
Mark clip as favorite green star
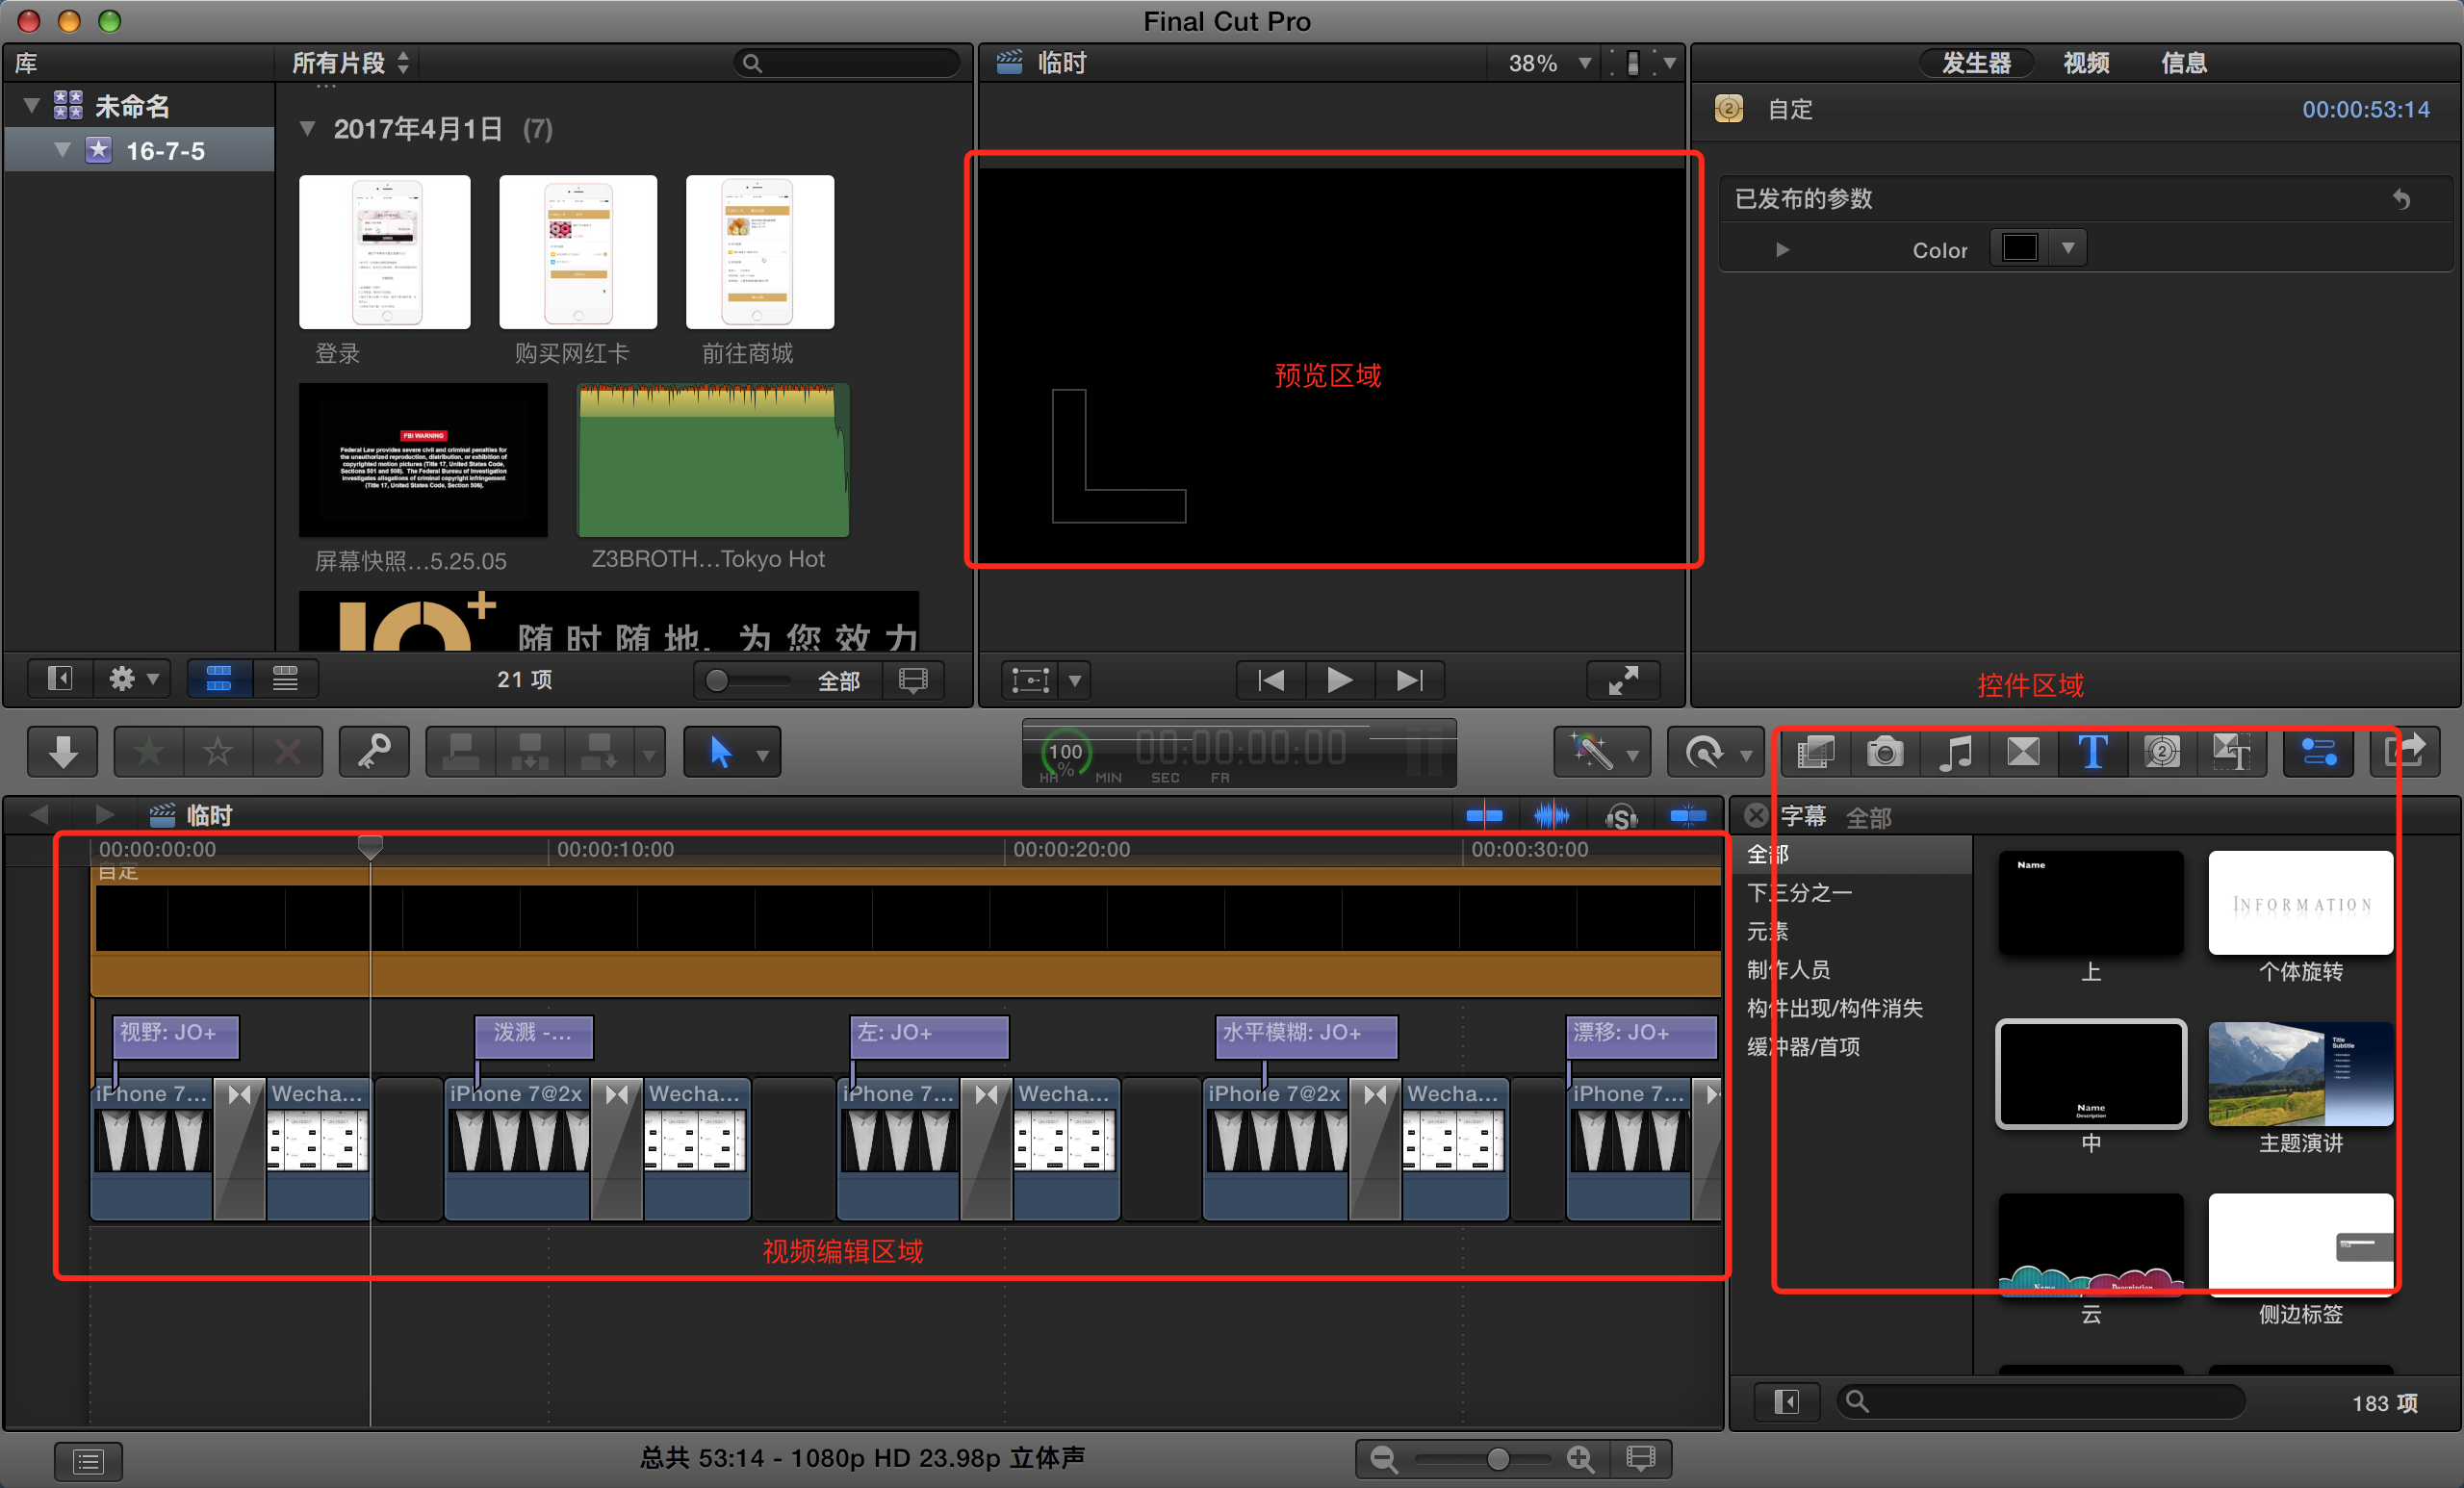click(149, 751)
